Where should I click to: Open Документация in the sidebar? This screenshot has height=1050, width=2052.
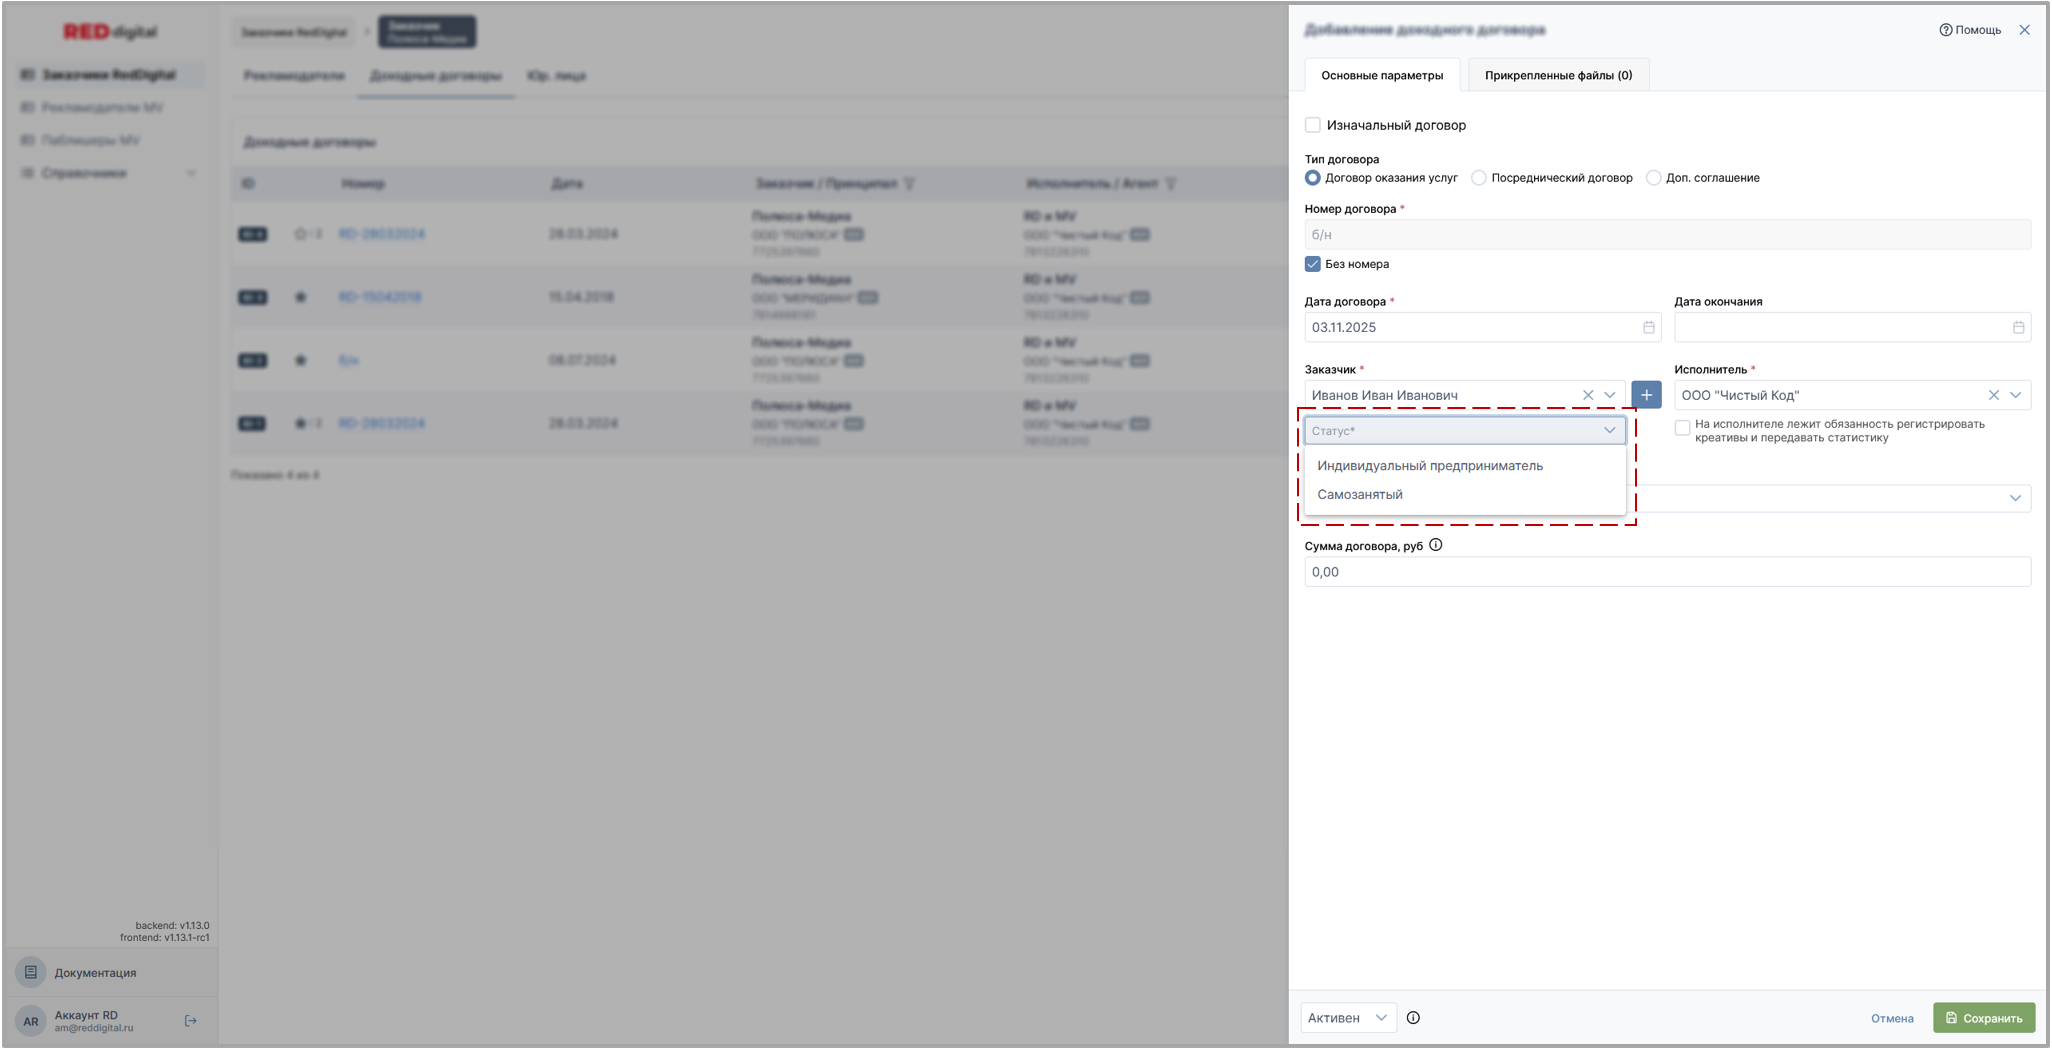95,973
